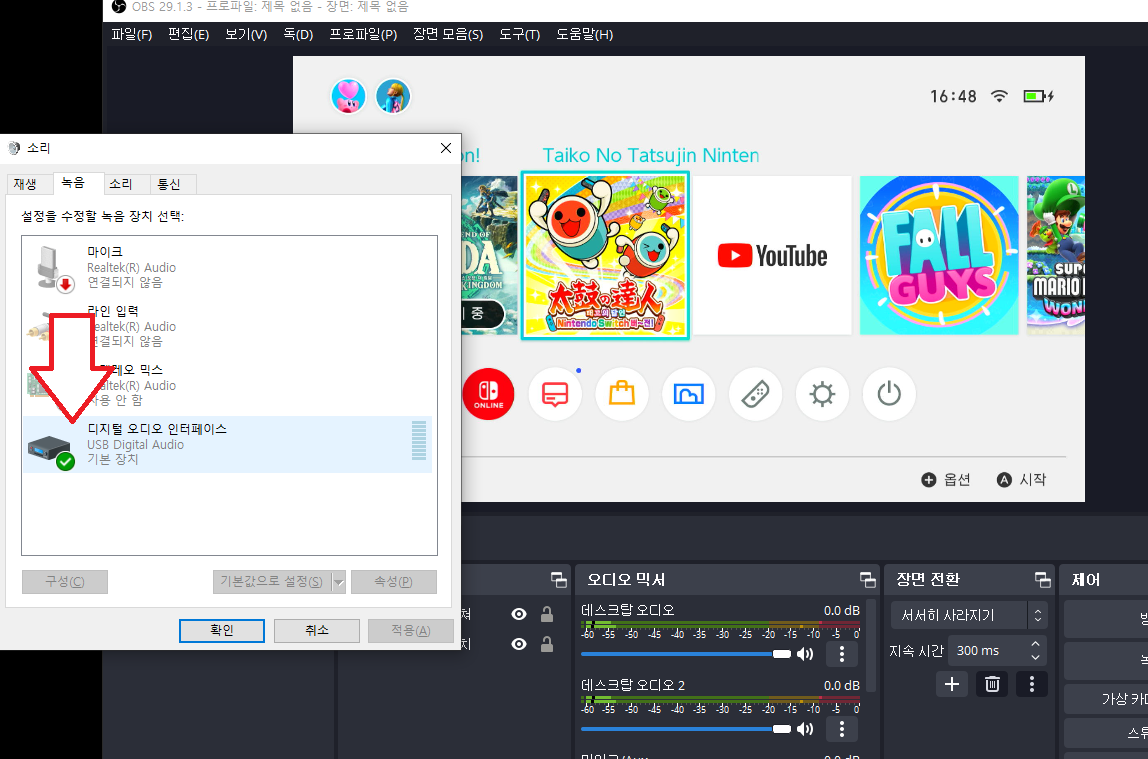Undock the sources panel popout icon
The height and width of the screenshot is (759, 1148).
(559, 580)
